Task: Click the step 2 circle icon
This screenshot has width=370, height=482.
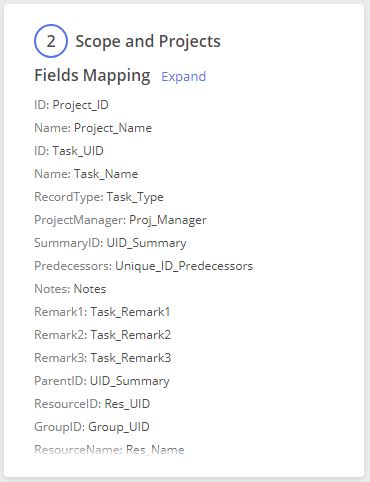Action: [51, 41]
